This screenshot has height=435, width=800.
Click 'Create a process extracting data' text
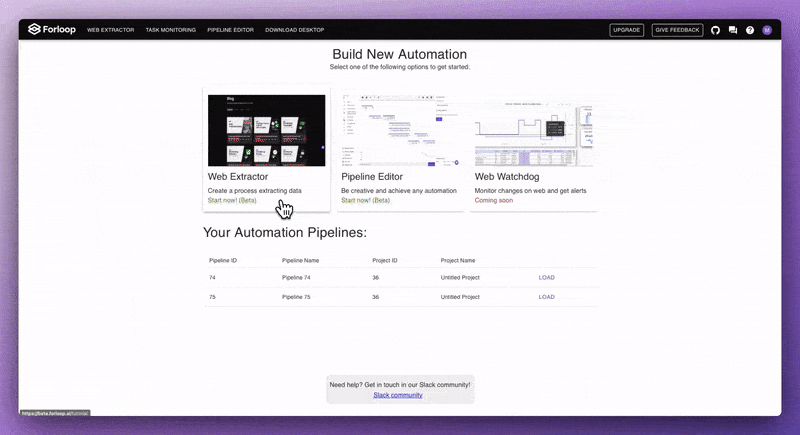pos(255,191)
